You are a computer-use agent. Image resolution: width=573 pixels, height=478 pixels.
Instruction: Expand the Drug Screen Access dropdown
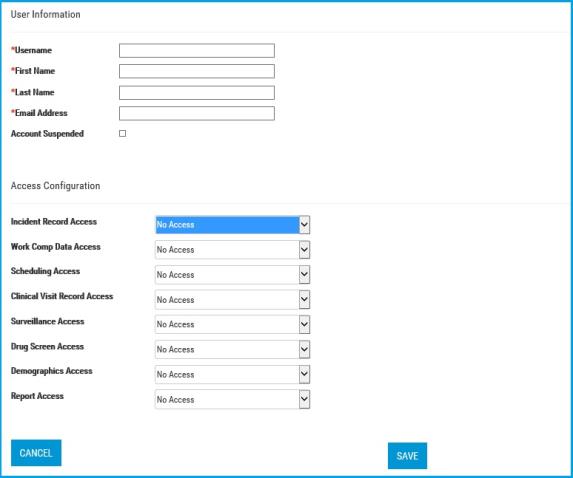(x=232, y=349)
